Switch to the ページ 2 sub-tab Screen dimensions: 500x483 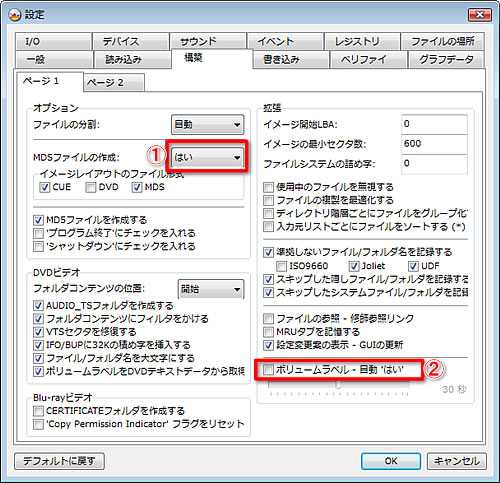coord(114,82)
